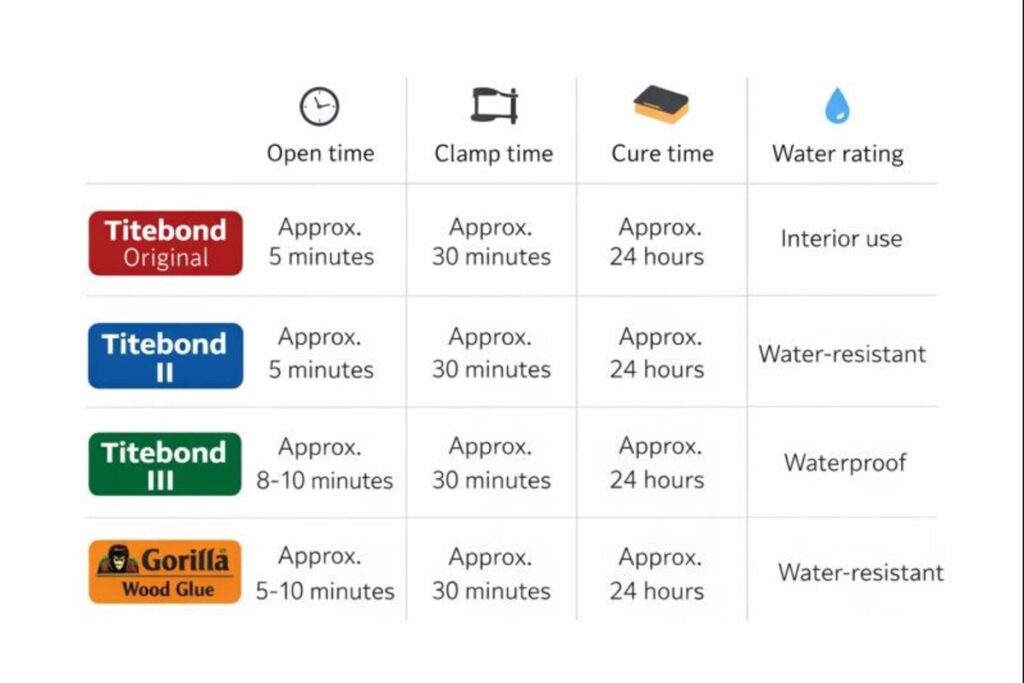The width and height of the screenshot is (1024, 683).
Task: Select the Water rating column header
Action: coord(837,154)
